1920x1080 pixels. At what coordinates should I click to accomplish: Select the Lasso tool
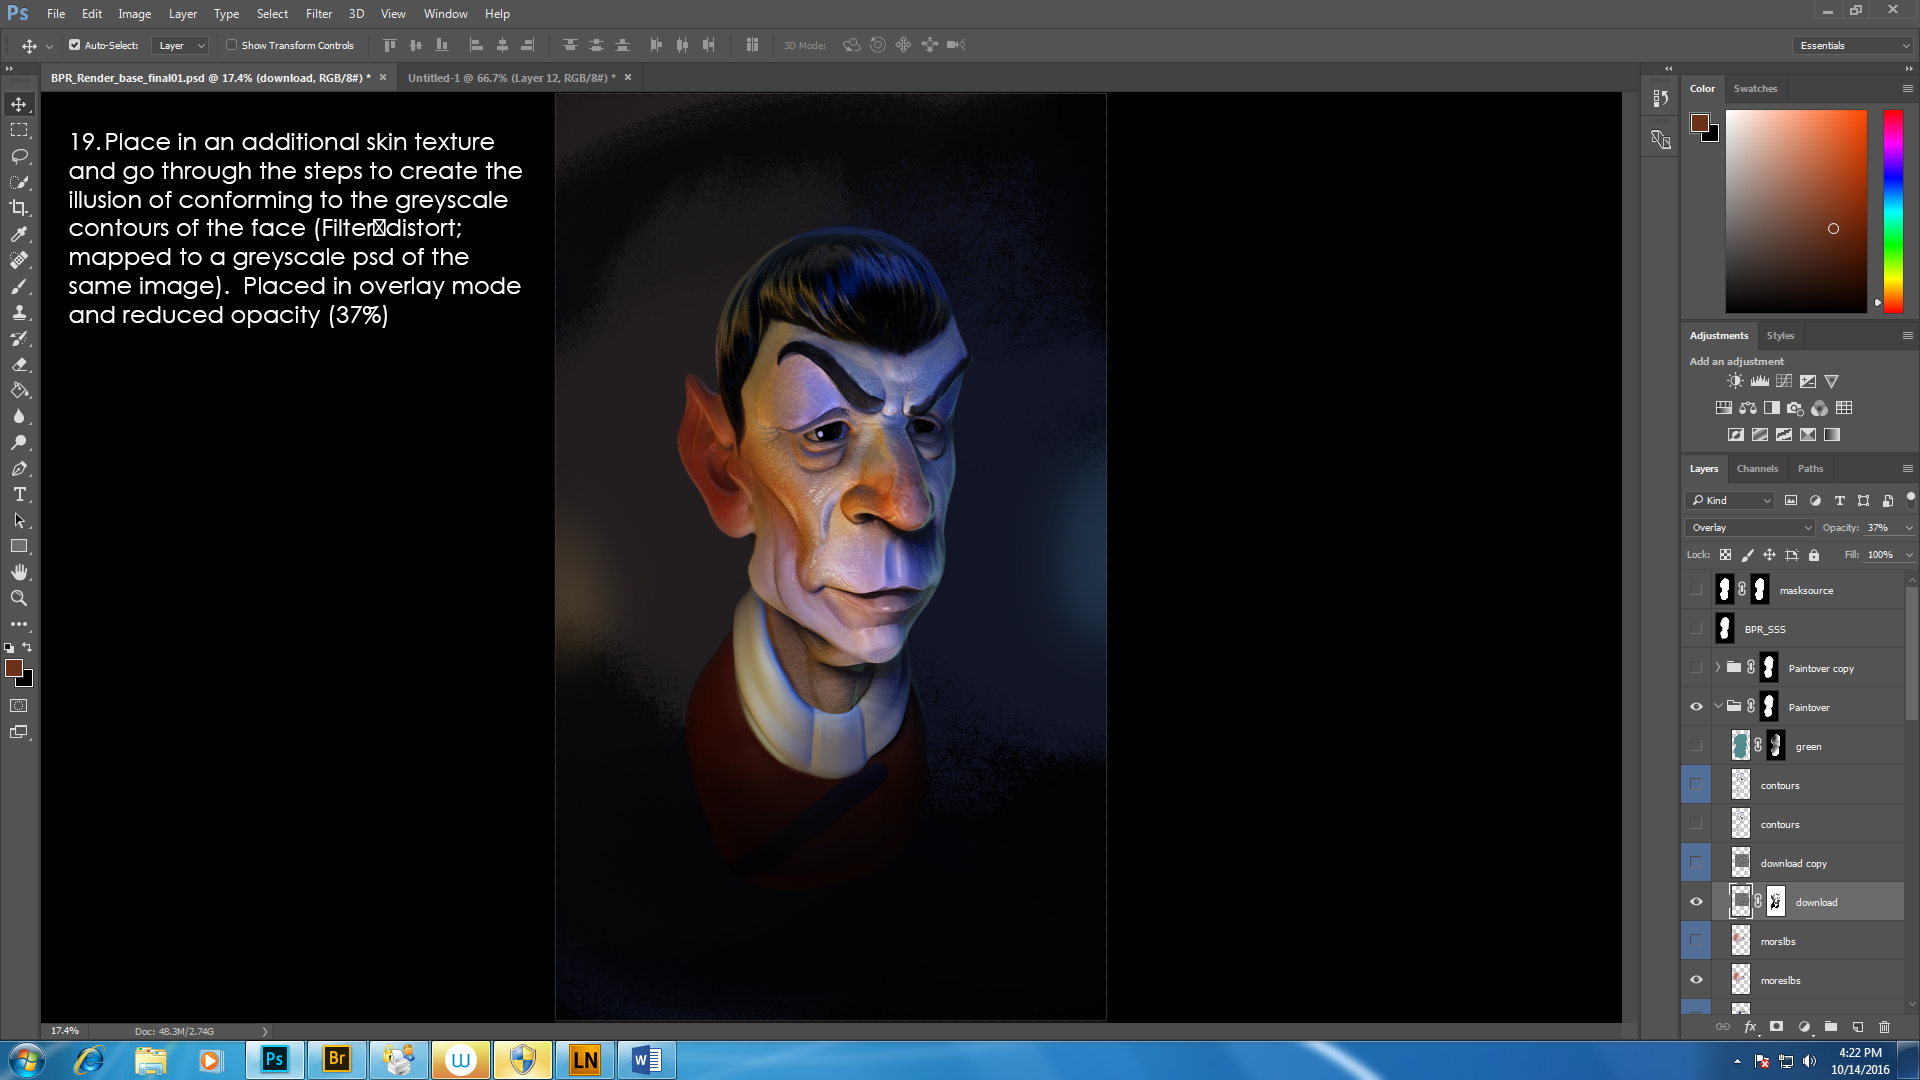click(x=19, y=156)
